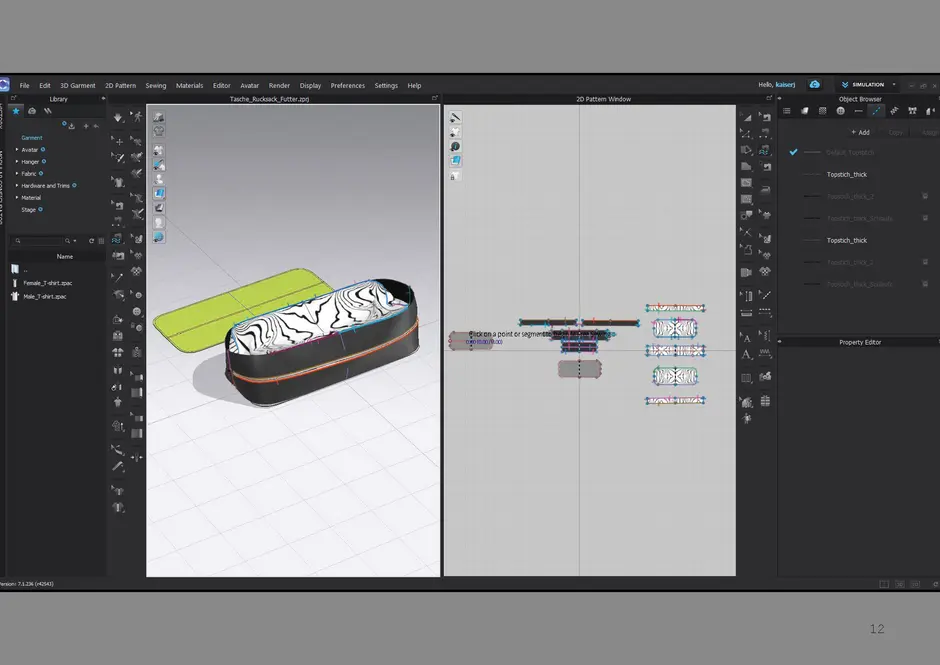Screen dimensions: 940x665
Task: Click the CLO cloud account icon
Action: [x=815, y=85]
